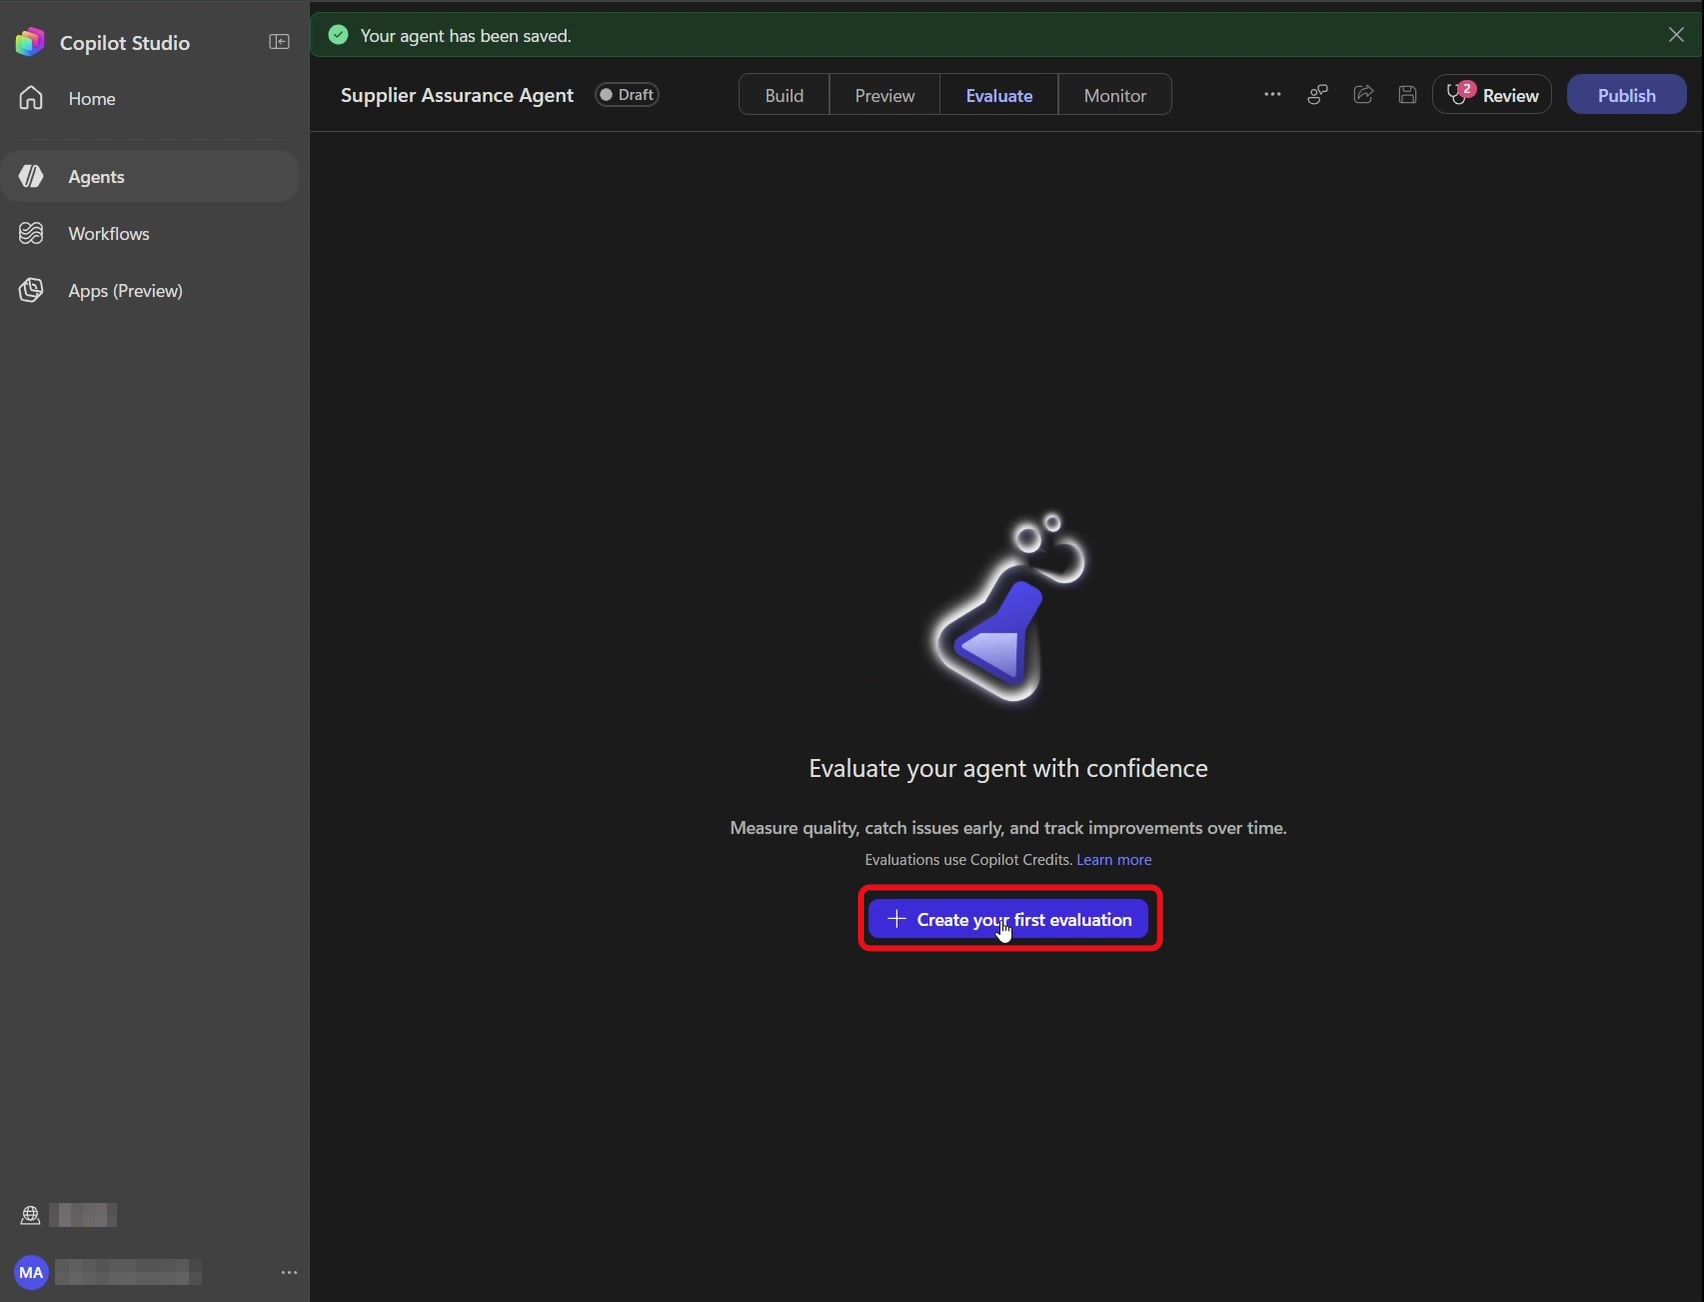Switch to the Preview tab
The width and height of the screenshot is (1704, 1302).
[885, 95]
